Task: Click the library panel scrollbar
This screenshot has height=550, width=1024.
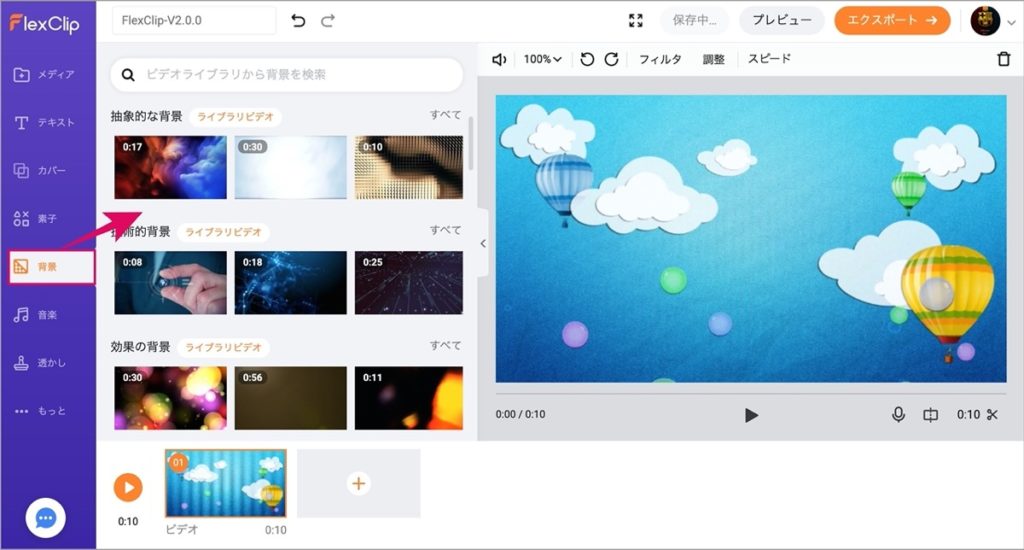Action: point(471,144)
